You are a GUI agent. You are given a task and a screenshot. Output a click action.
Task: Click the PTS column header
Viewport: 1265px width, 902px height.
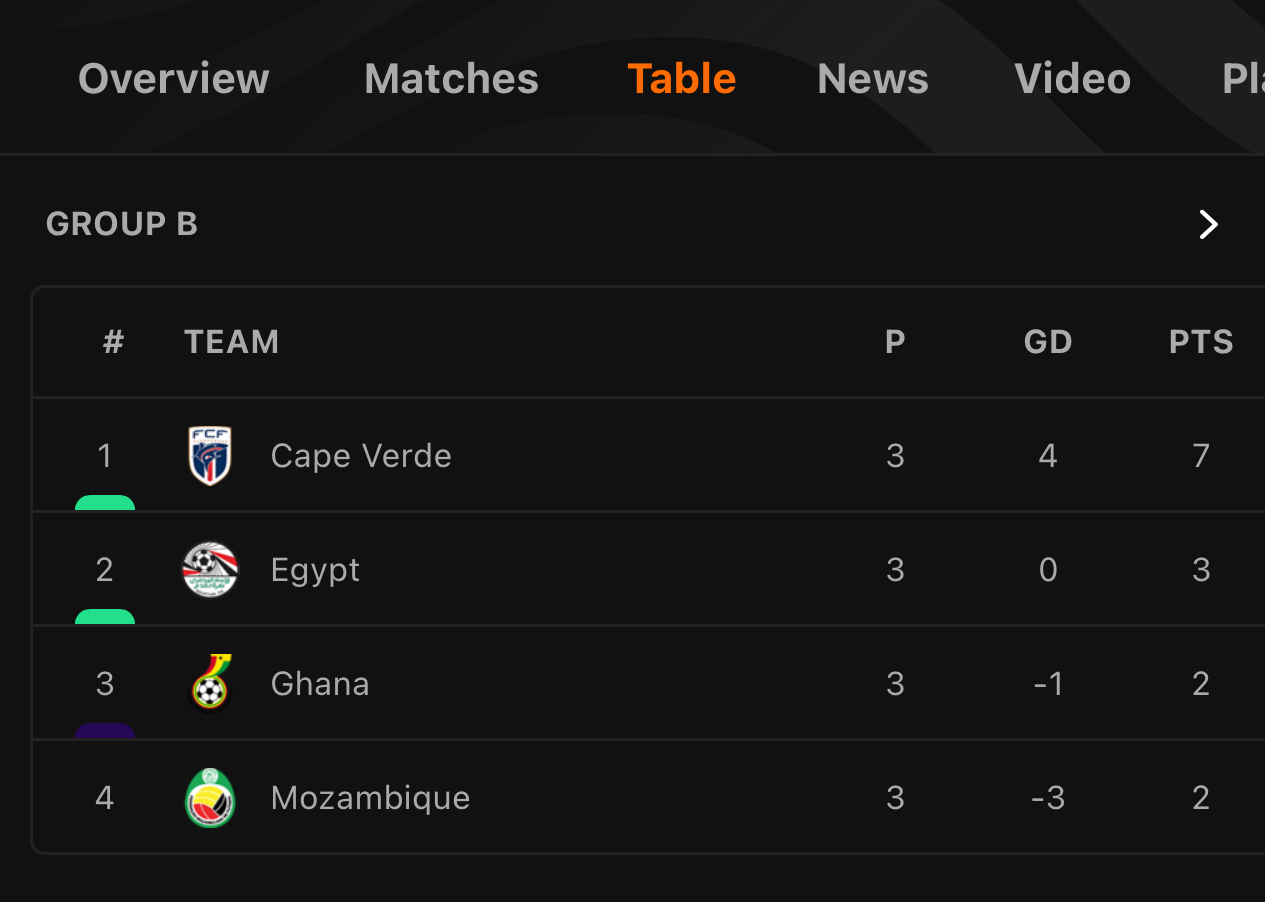coord(1201,342)
